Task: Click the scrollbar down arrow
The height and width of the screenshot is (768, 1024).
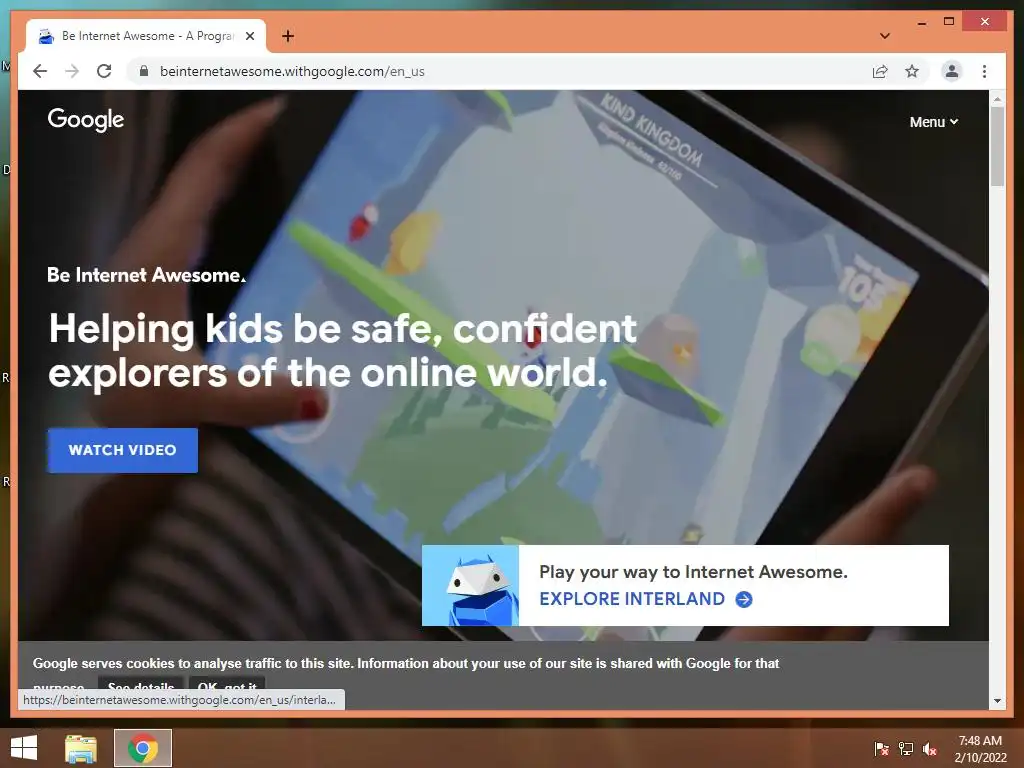Action: (x=997, y=701)
